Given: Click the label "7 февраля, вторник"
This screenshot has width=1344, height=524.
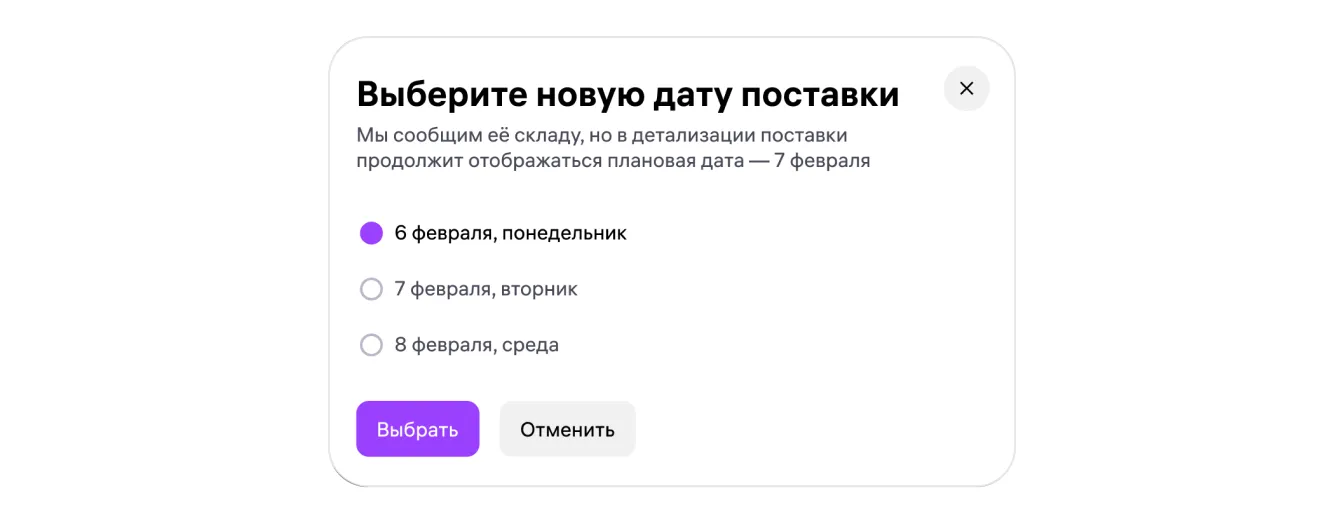Looking at the screenshot, I should (x=486, y=289).
